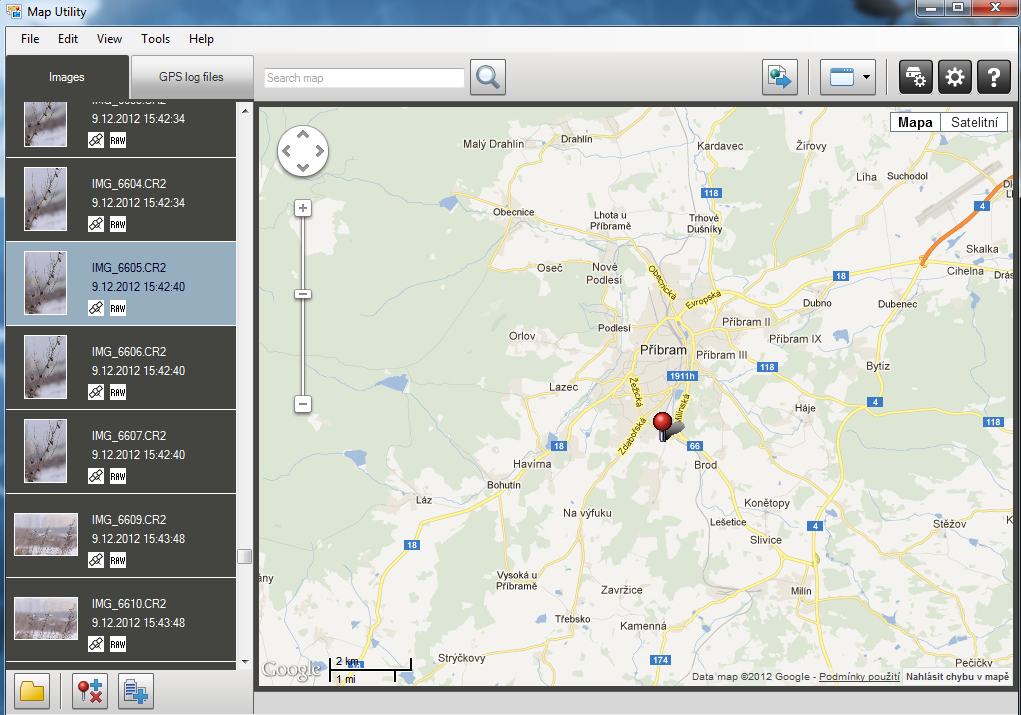Open the help question mark icon
1021x715 pixels.
tap(994, 77)
